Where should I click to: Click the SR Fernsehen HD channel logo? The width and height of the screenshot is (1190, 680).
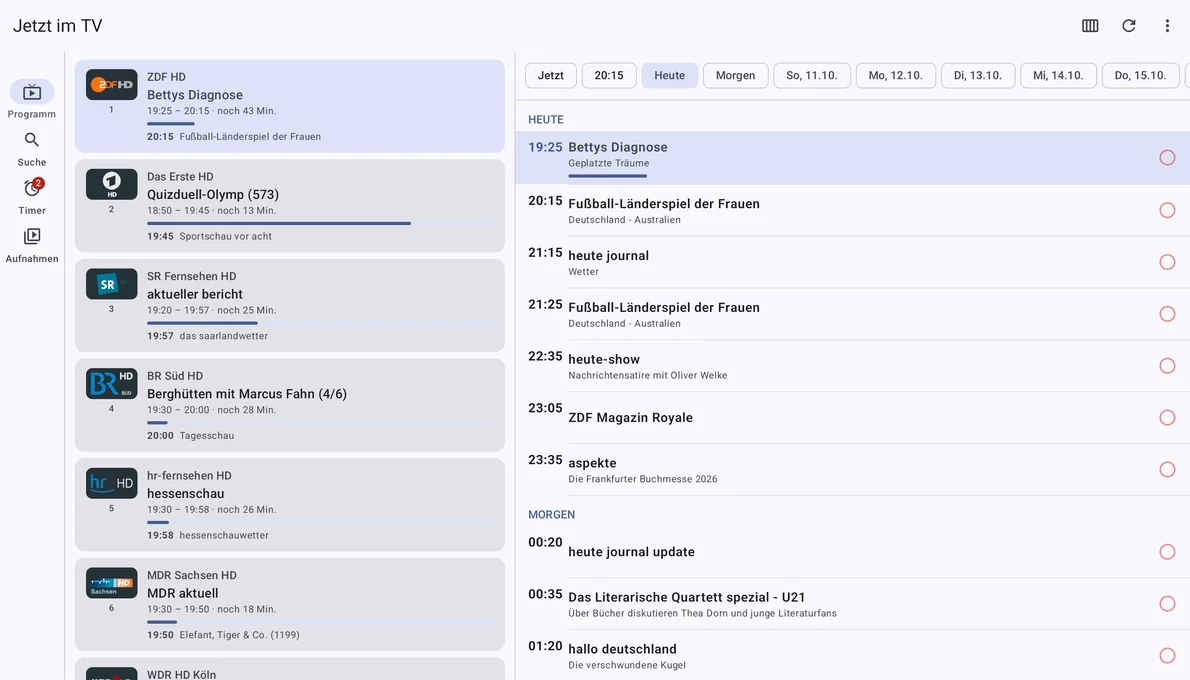112,284
